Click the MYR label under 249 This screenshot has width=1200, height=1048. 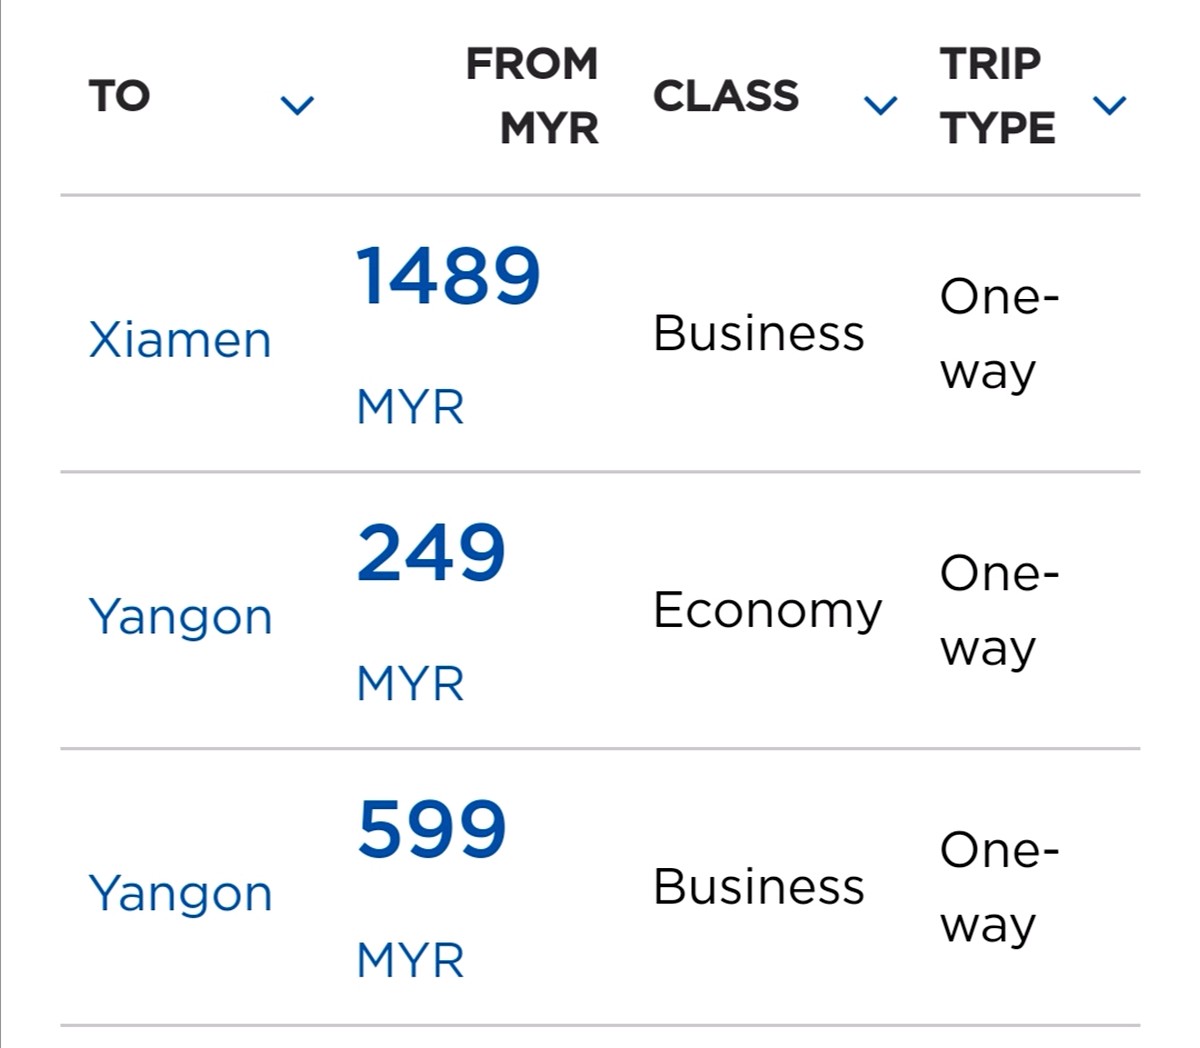pos(410,685)
